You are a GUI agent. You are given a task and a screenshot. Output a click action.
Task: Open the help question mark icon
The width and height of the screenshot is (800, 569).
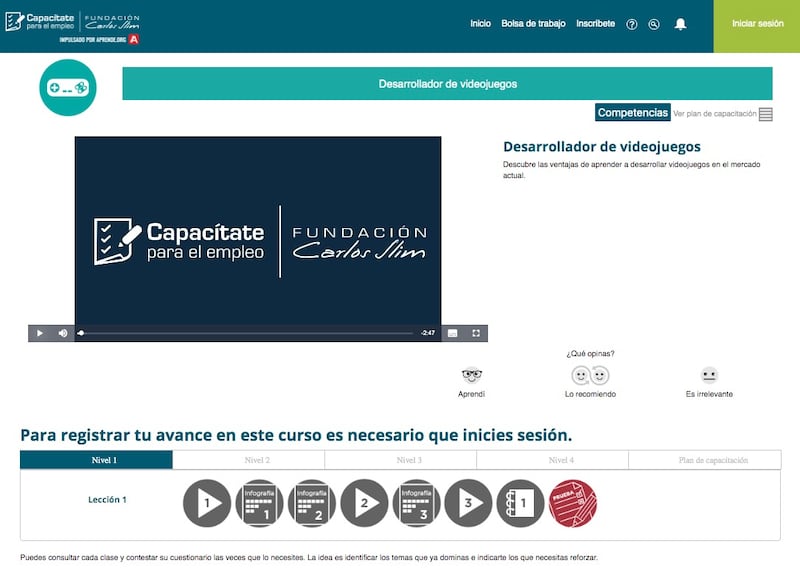tap(632, 24)
